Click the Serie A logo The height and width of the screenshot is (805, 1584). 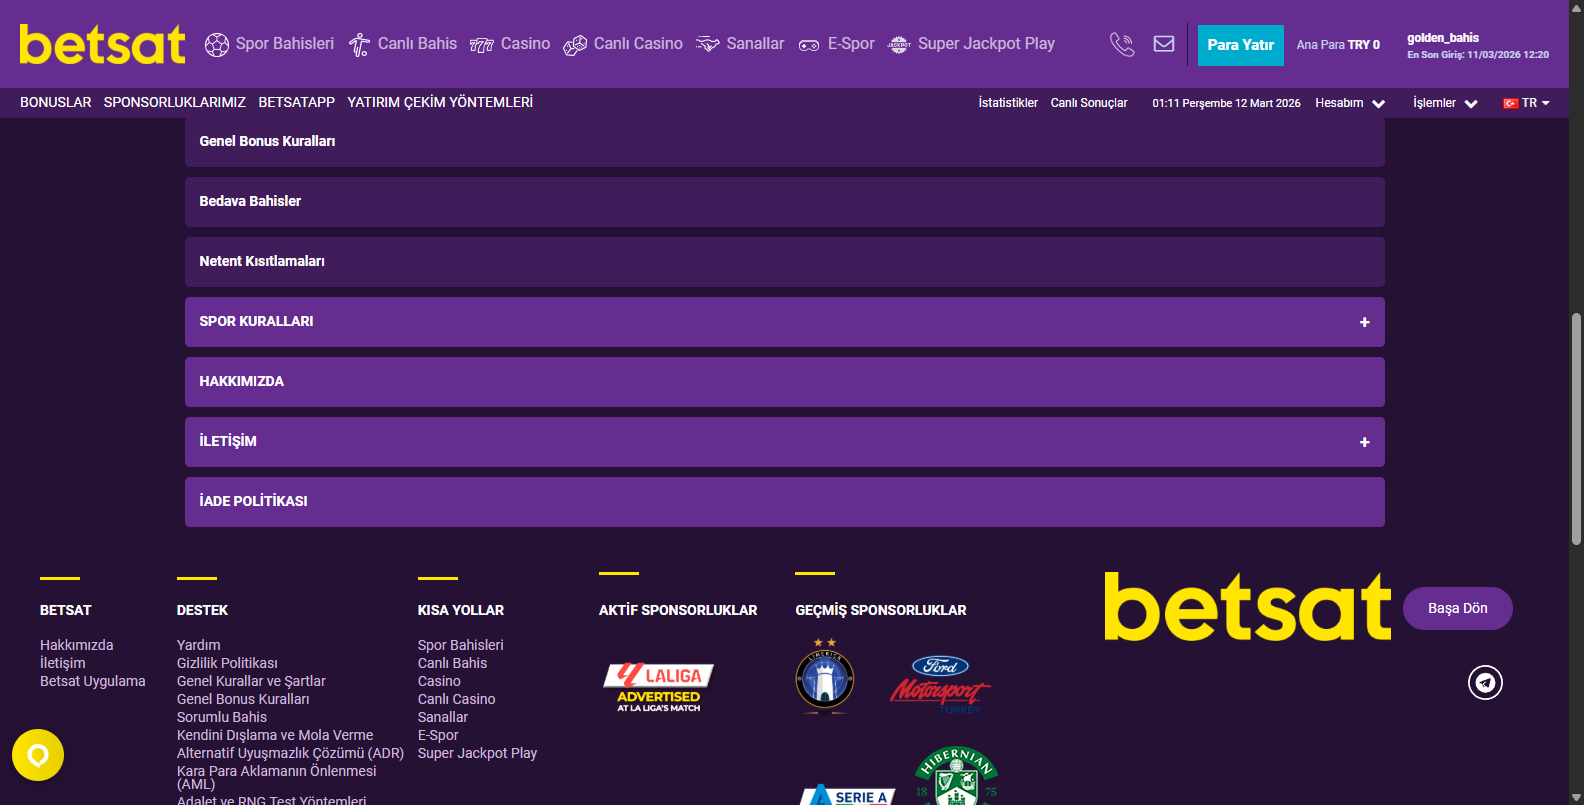point(847,795)
